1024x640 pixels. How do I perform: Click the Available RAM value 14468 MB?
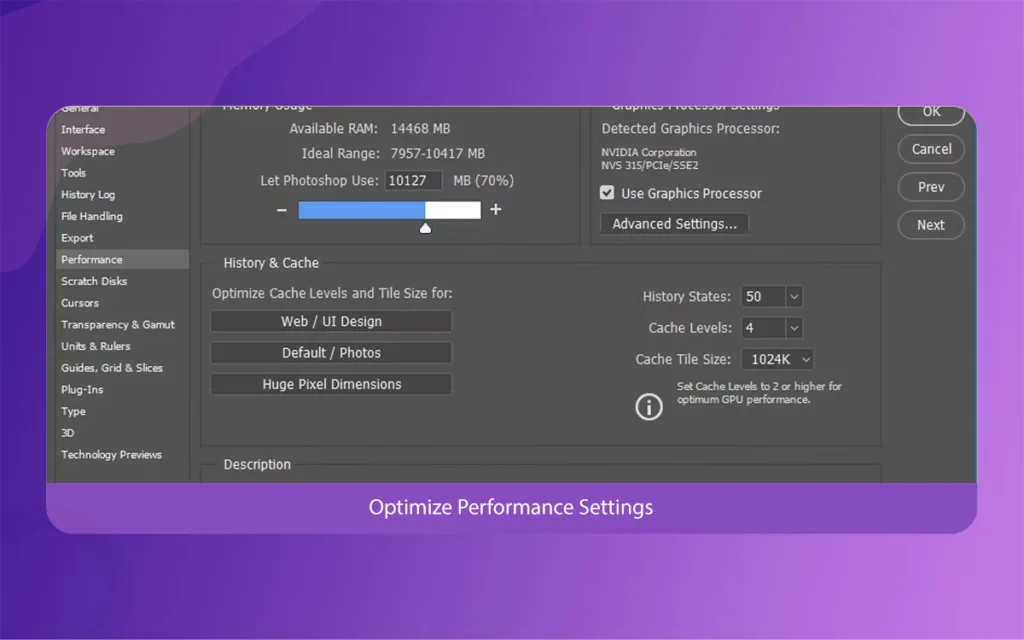coord(421,129)
